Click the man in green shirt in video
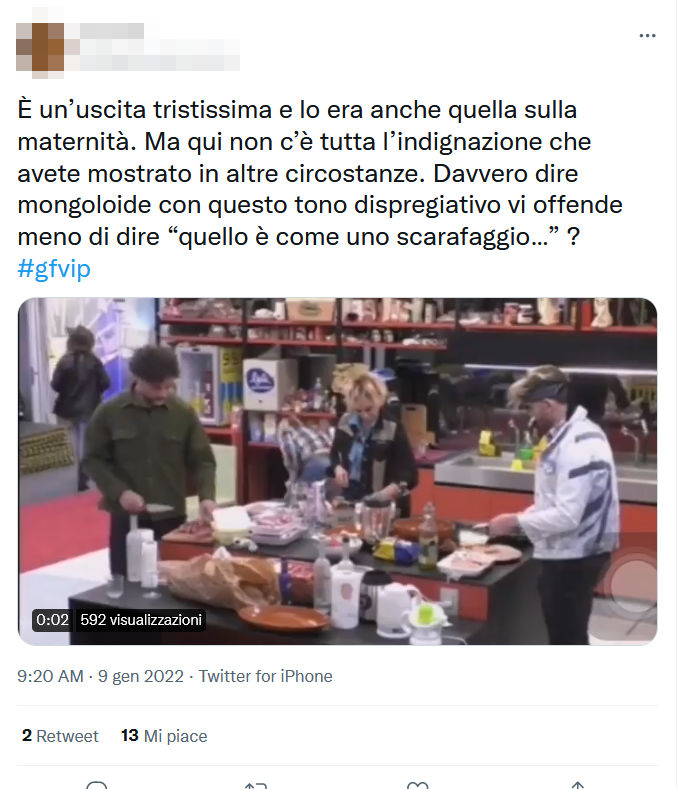Viewport: 679px width, 789px height. pos(148,453)
